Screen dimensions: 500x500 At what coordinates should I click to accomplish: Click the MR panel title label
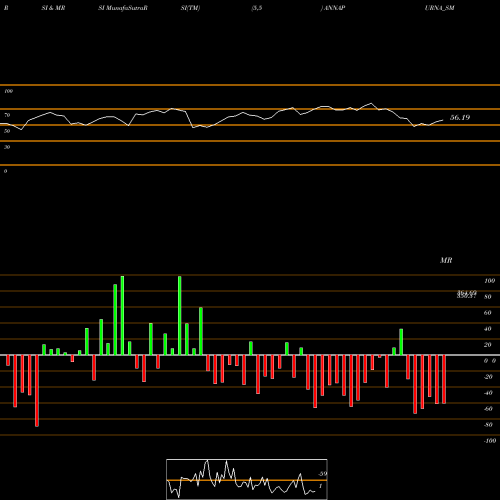point(446,260)
